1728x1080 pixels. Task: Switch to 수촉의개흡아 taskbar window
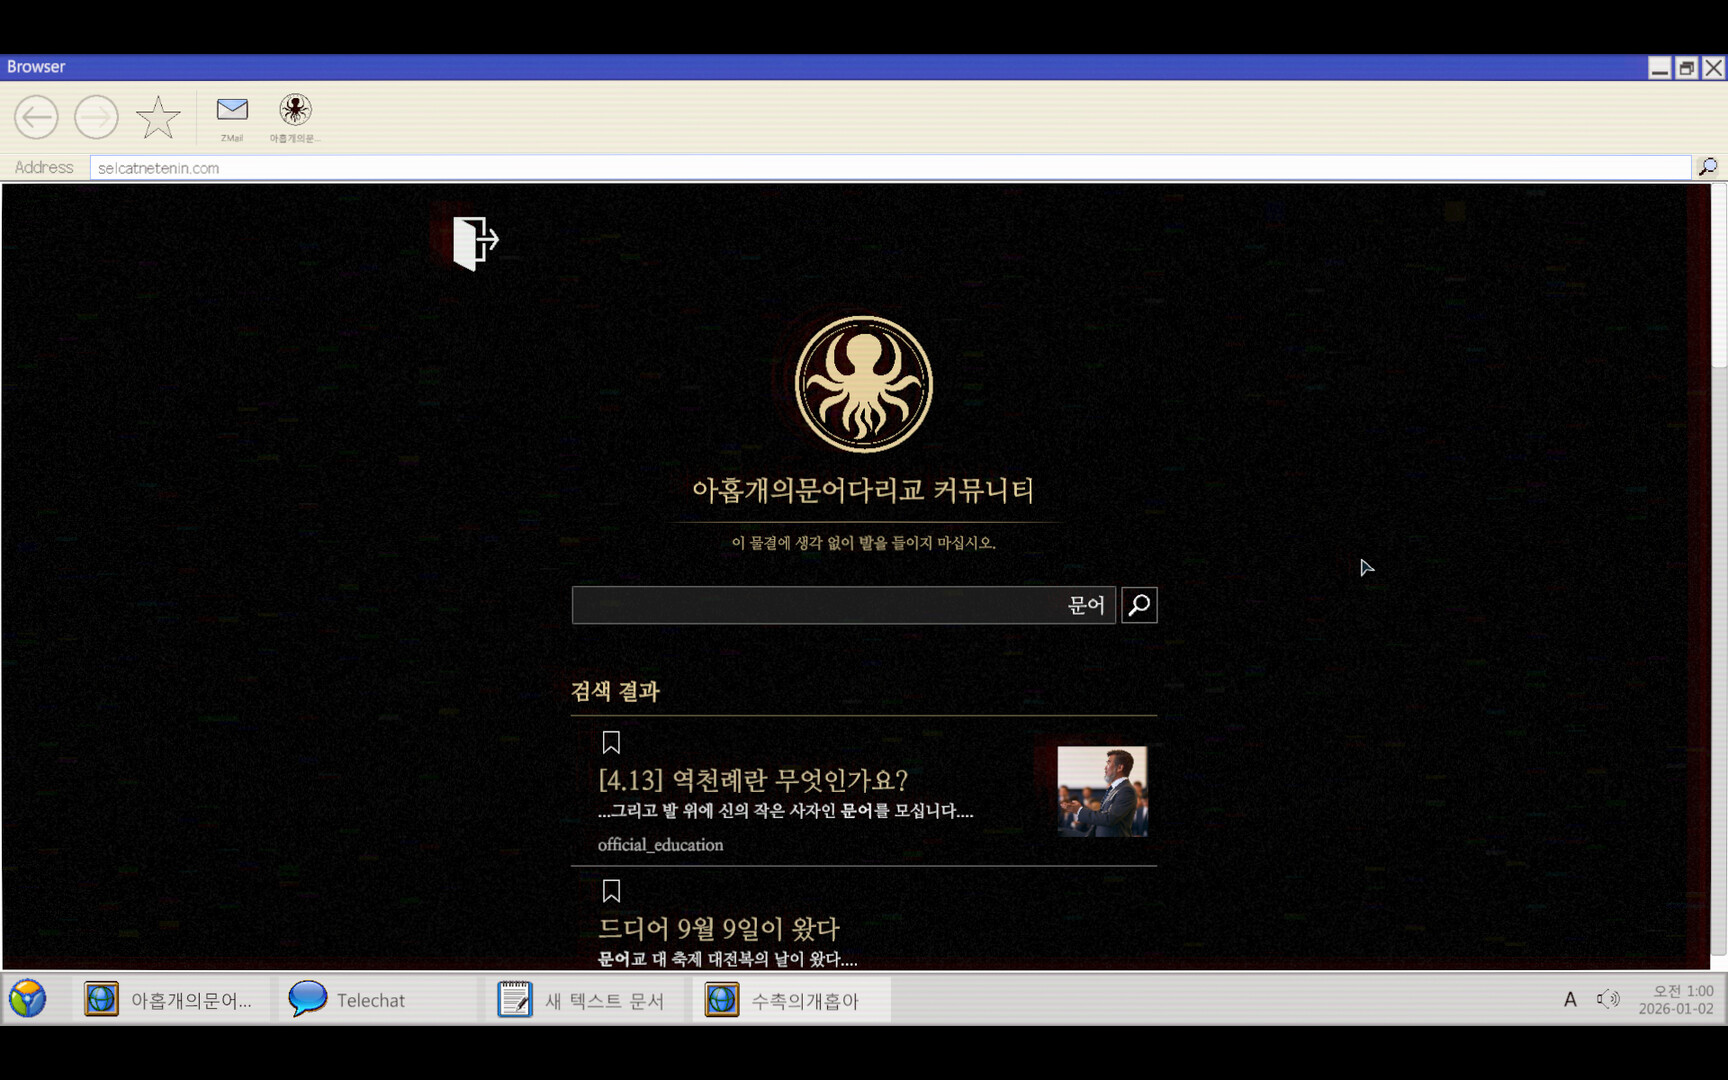click(x=791, y=1000)
